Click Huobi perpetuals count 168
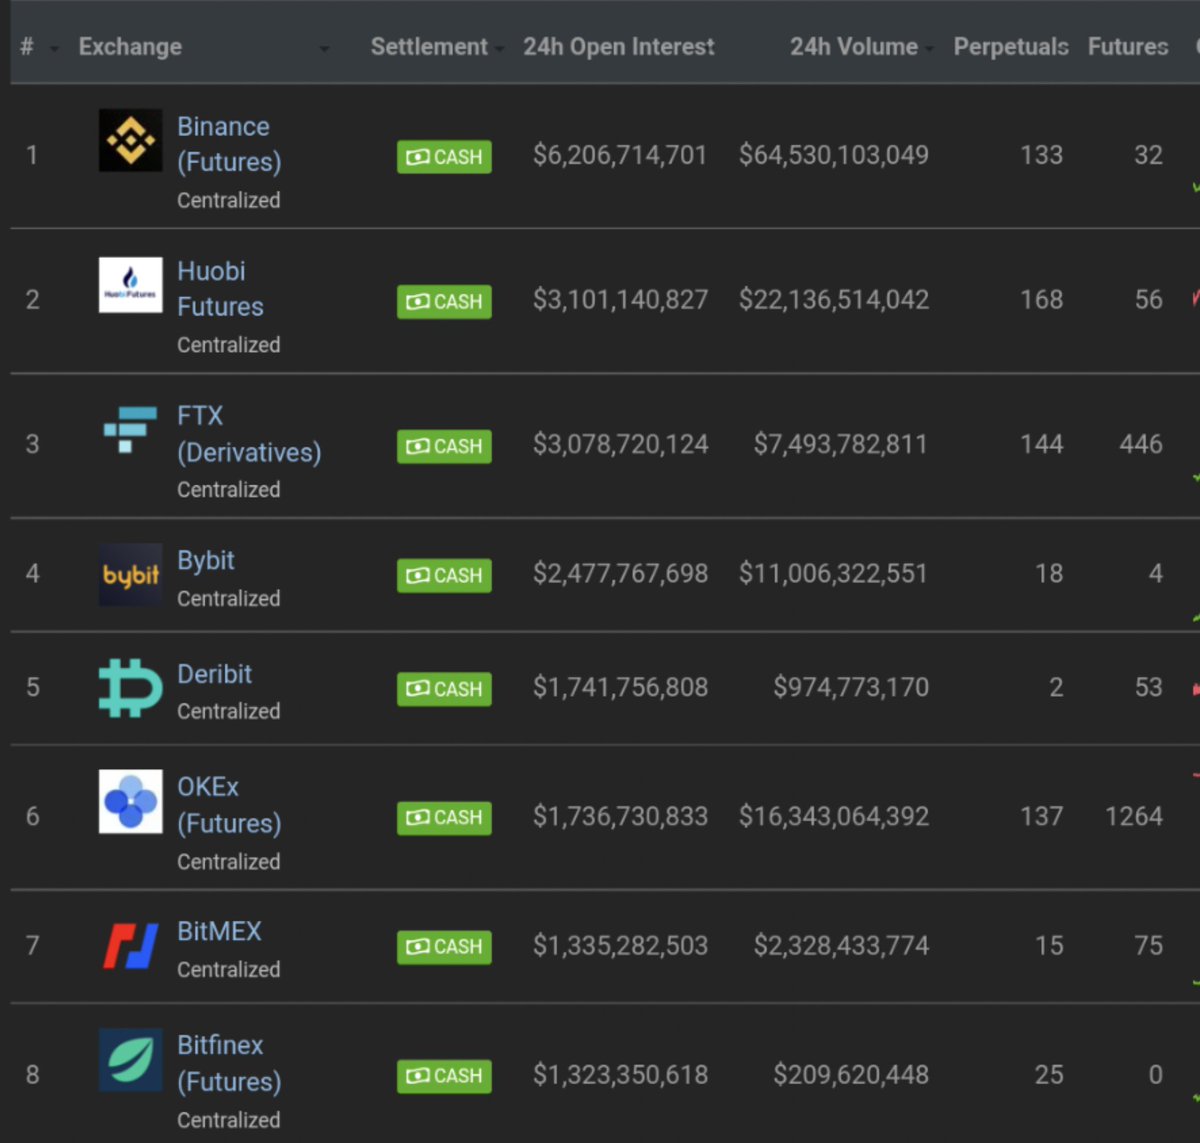 click(x=1041, y=300)
